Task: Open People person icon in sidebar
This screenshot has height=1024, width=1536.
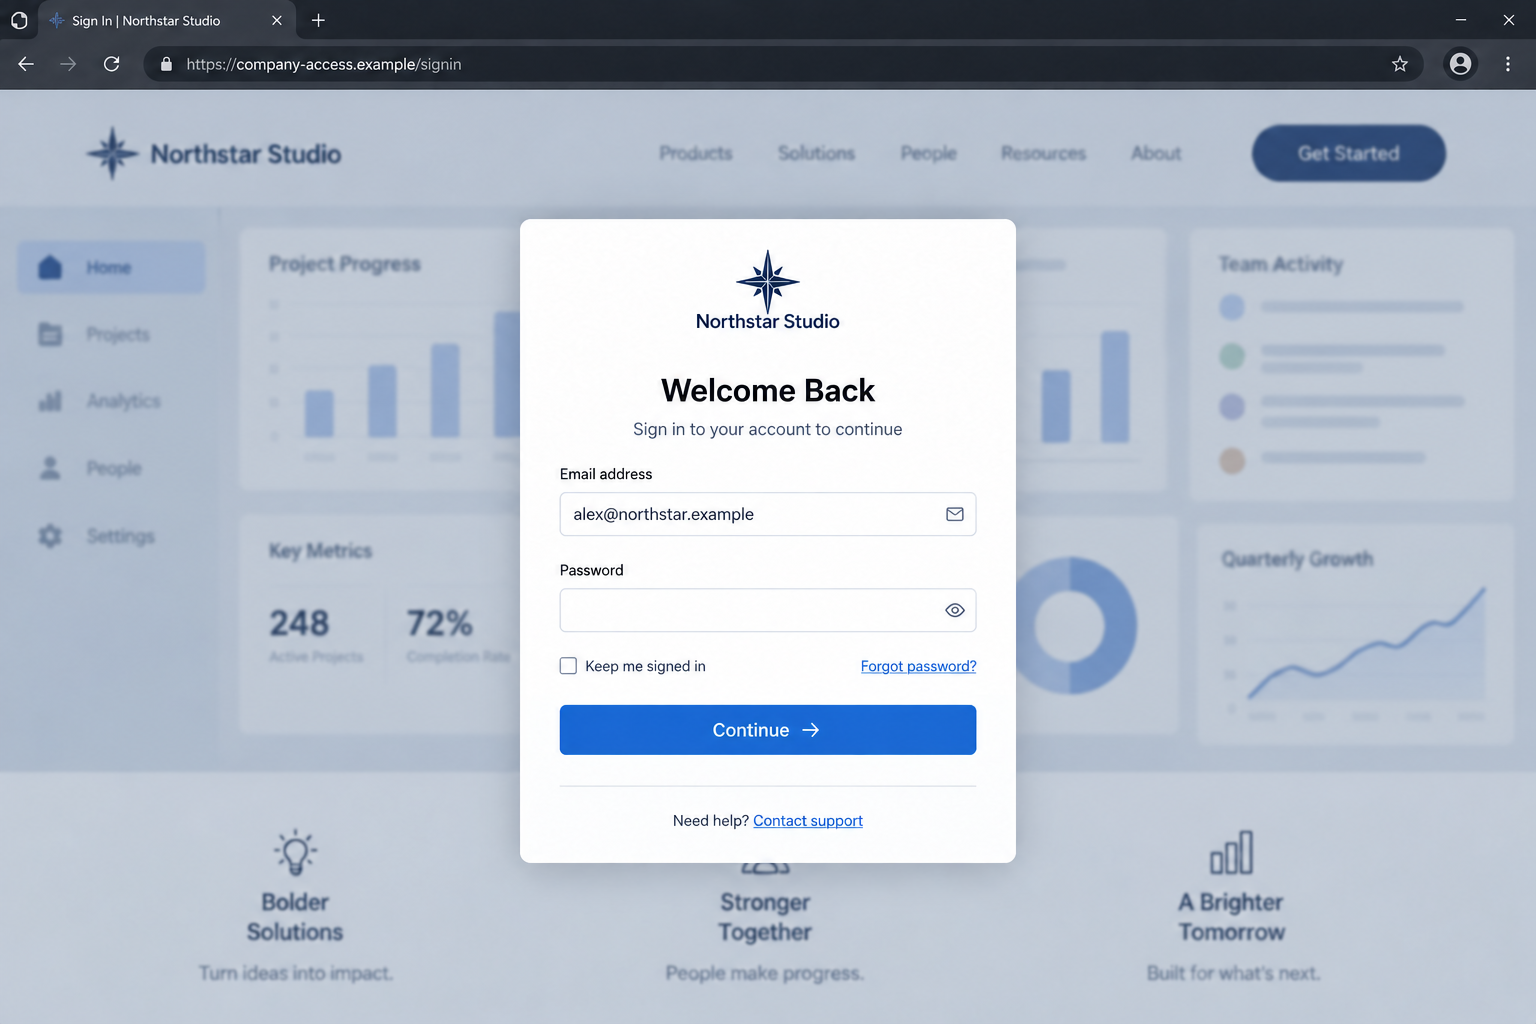Action: [x=50, y=468]
